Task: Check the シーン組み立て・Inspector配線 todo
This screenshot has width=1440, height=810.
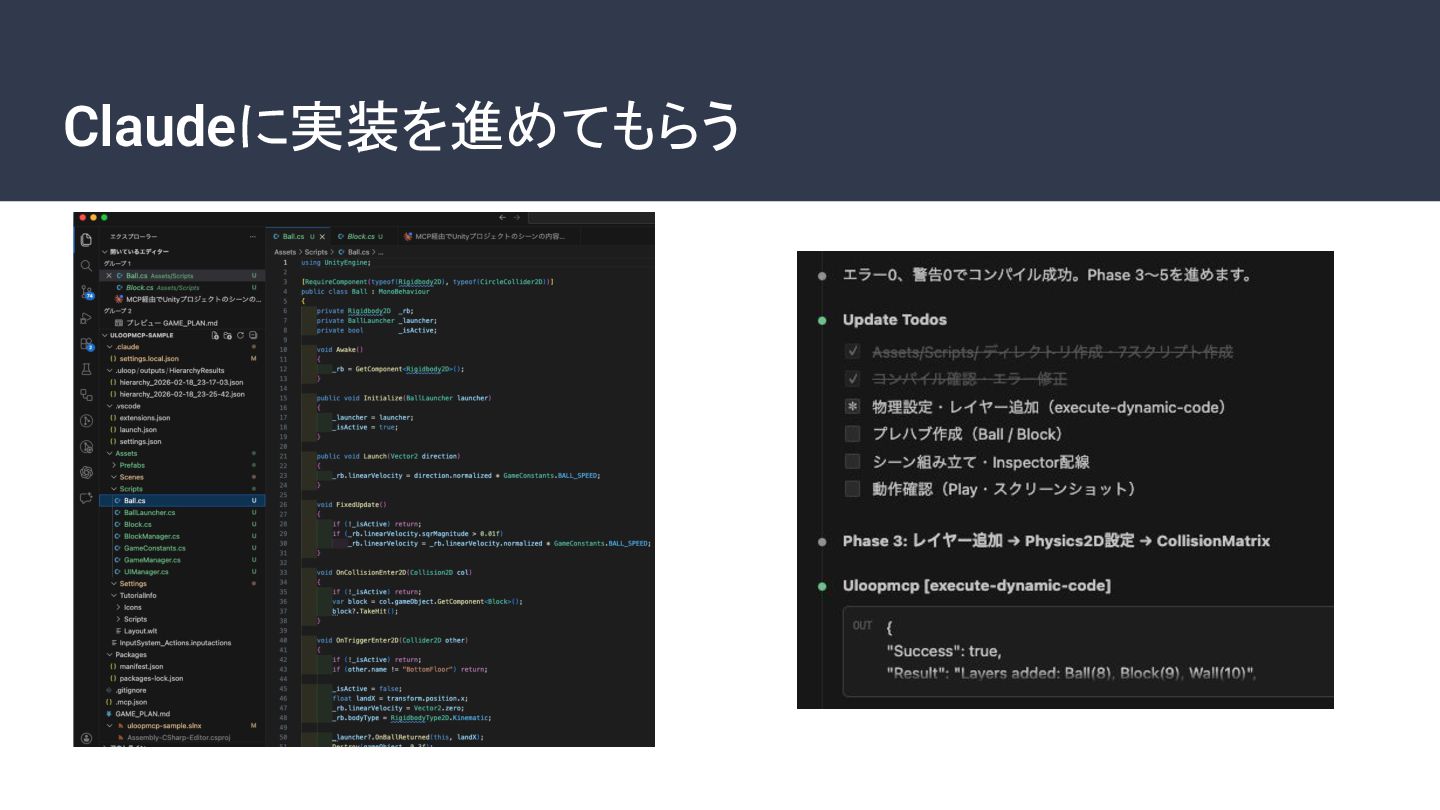Action: click(x=852, y=461)
